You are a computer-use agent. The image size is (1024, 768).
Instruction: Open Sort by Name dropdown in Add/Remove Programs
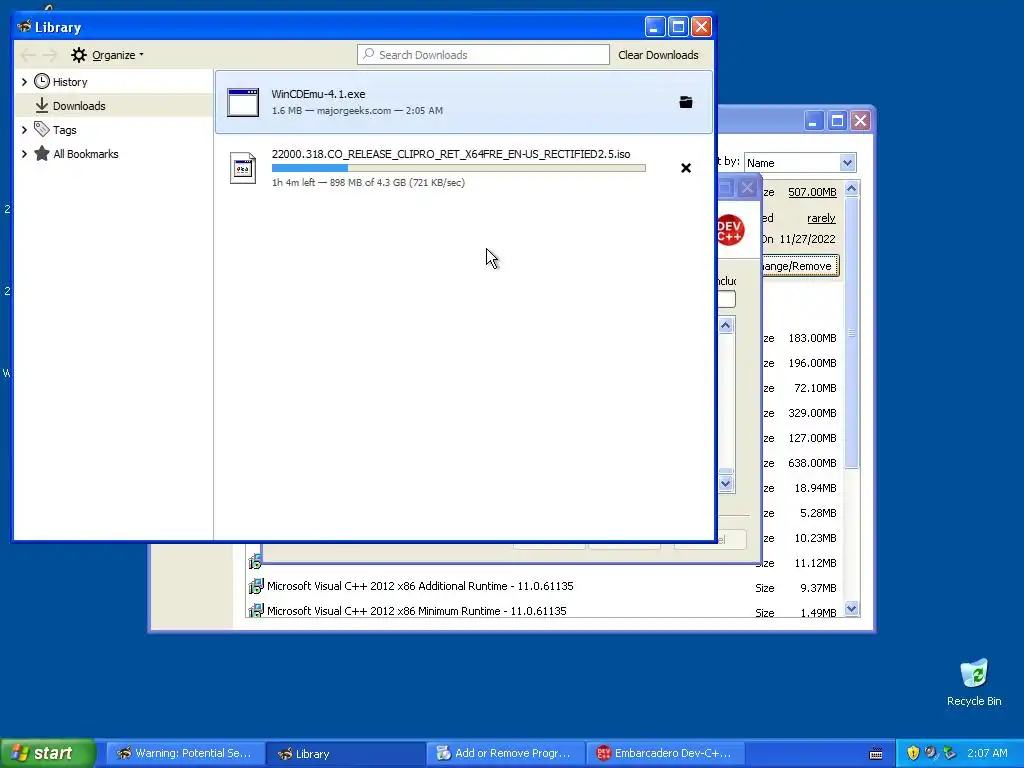(x=847, y=163)
